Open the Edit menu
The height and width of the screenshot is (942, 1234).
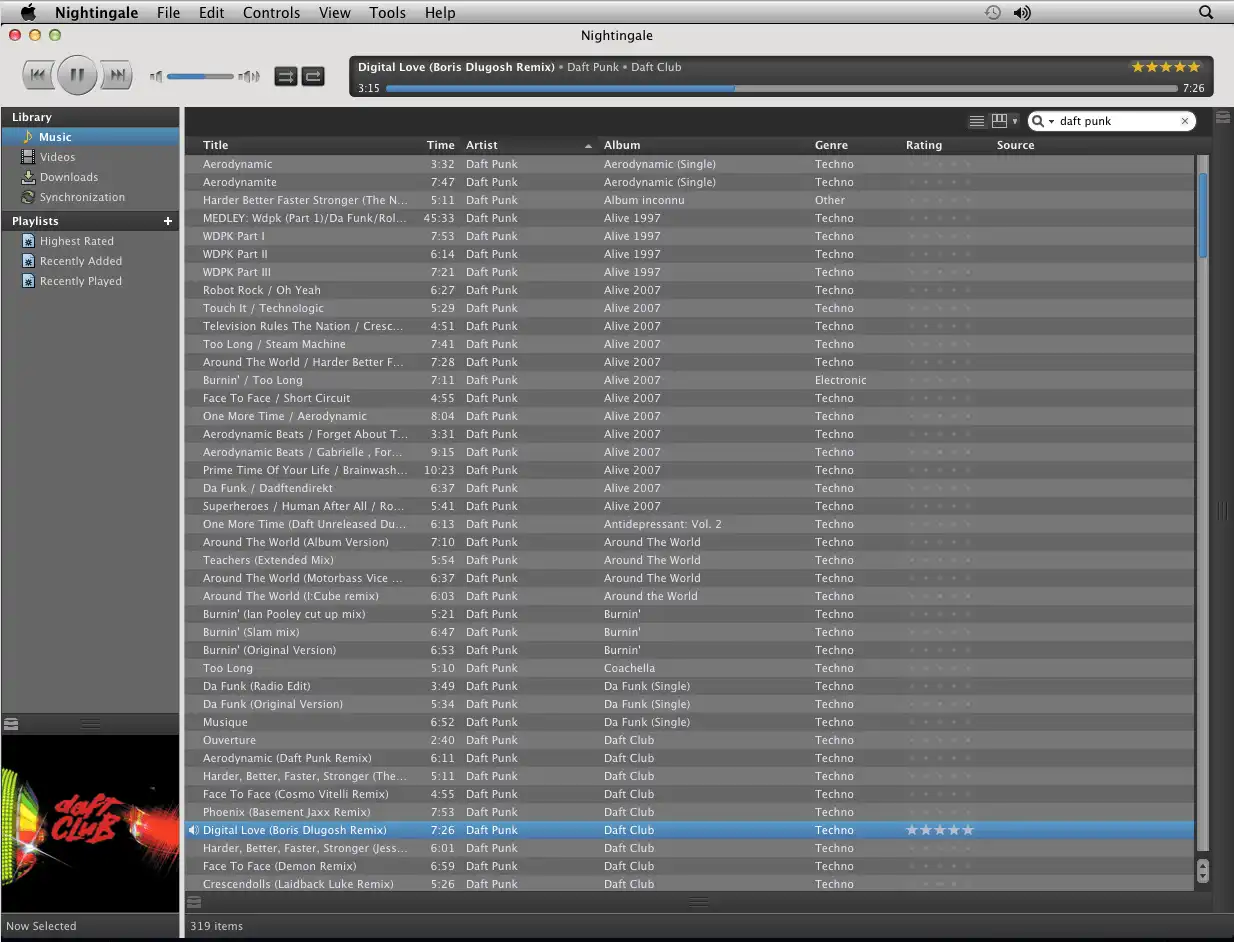point(211,13)
